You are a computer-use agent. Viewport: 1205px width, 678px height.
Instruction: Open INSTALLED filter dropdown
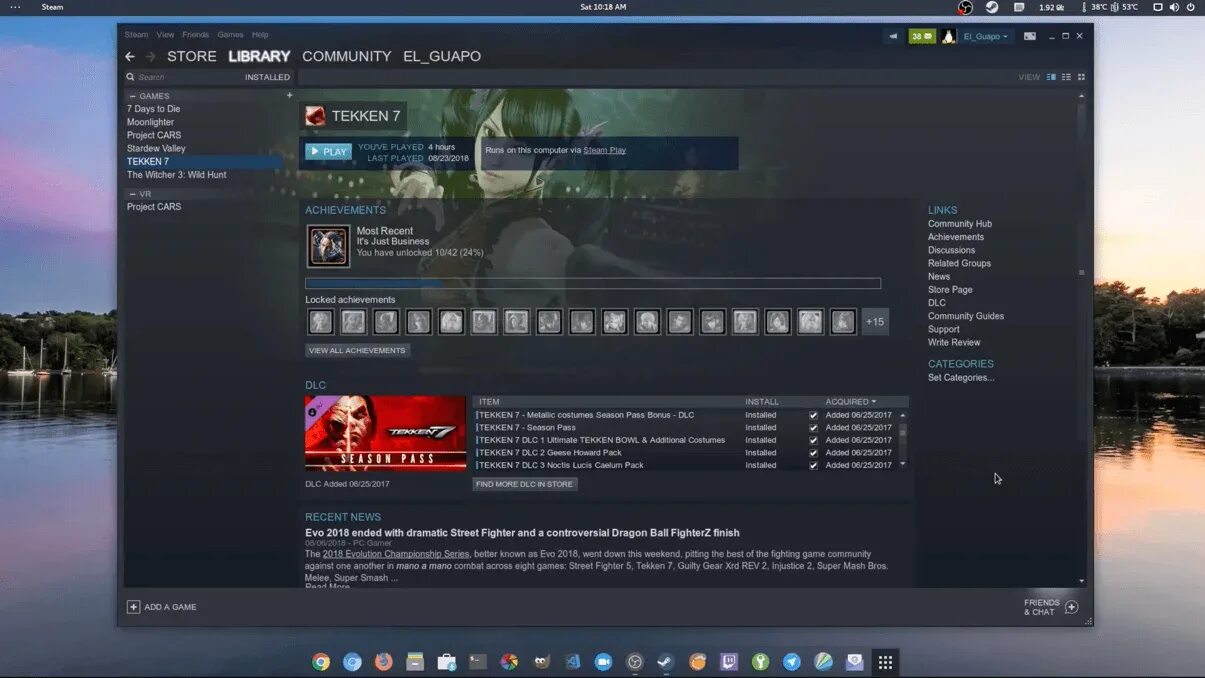pos(267,77)
